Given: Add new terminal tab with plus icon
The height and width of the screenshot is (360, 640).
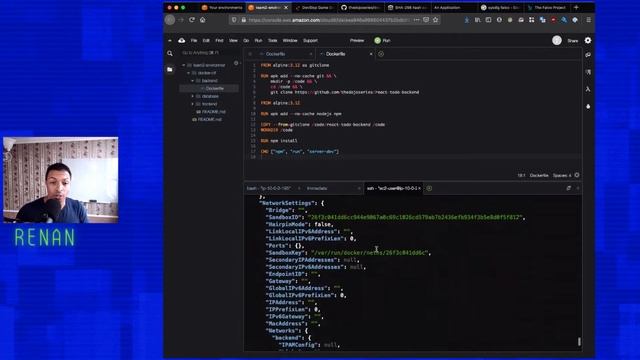Looking at the screenshot, I should [x=429, y=188].
